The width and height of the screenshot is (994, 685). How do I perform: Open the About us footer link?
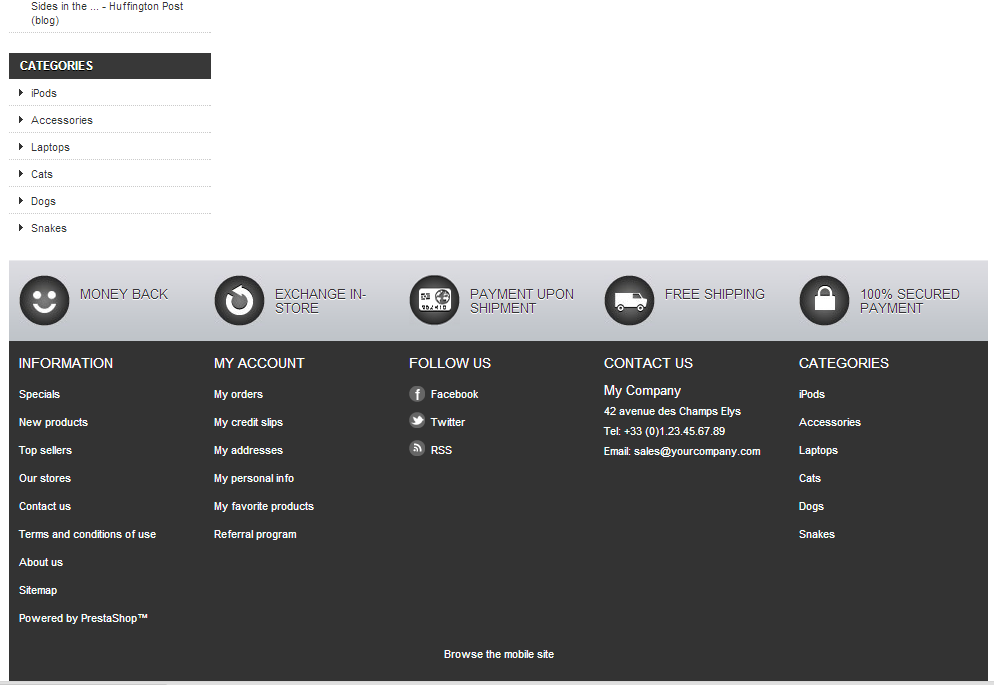coord(41,562)
